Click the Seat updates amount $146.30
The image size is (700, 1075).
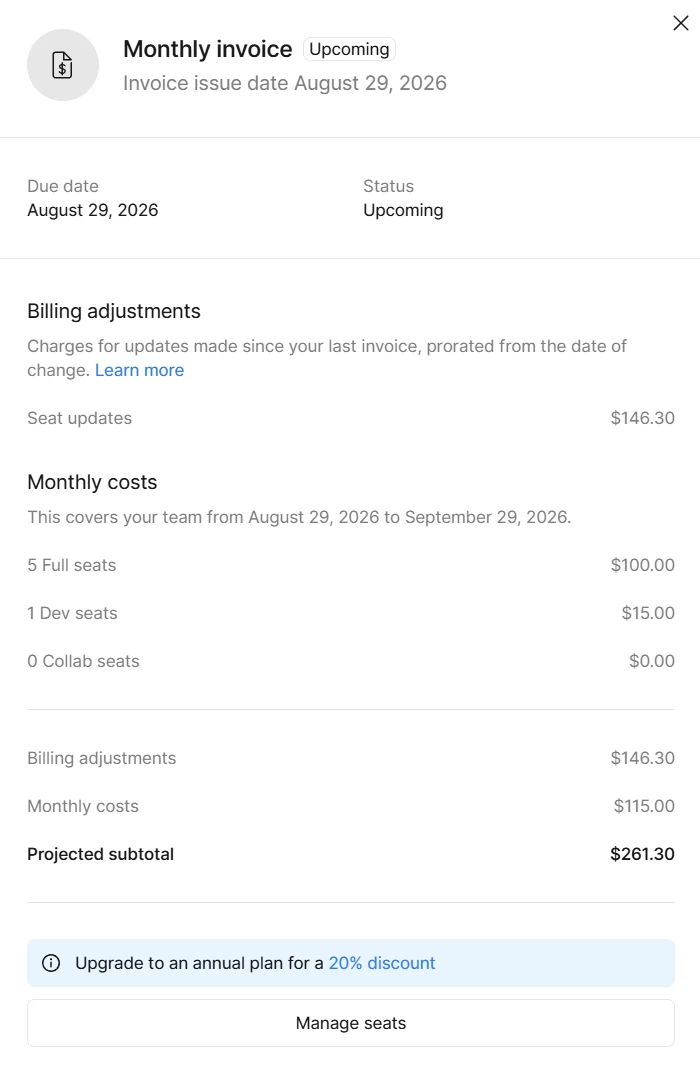pyautogui.click(x=642, y=418)
